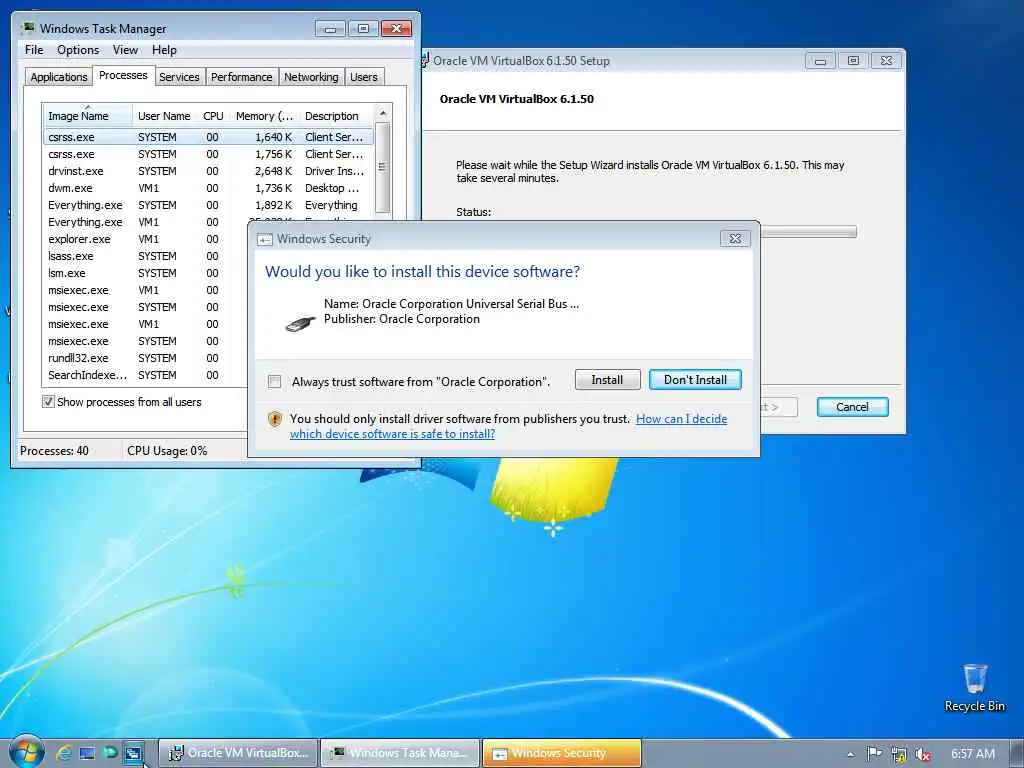The width and height of the screenshot is (1024, 768).
Task: Open the Options menu in Task Manager
Action: (x=78, y=50)
